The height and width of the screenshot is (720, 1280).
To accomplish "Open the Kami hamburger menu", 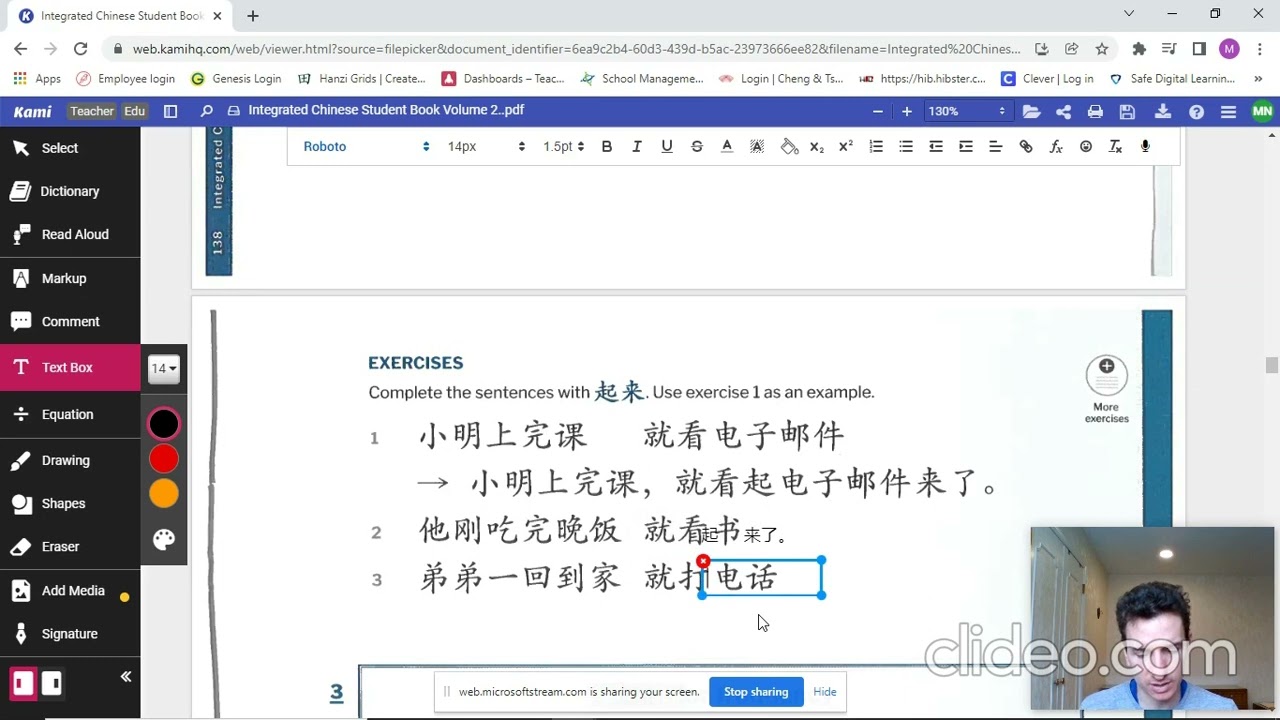I will tap(1229, 111).
